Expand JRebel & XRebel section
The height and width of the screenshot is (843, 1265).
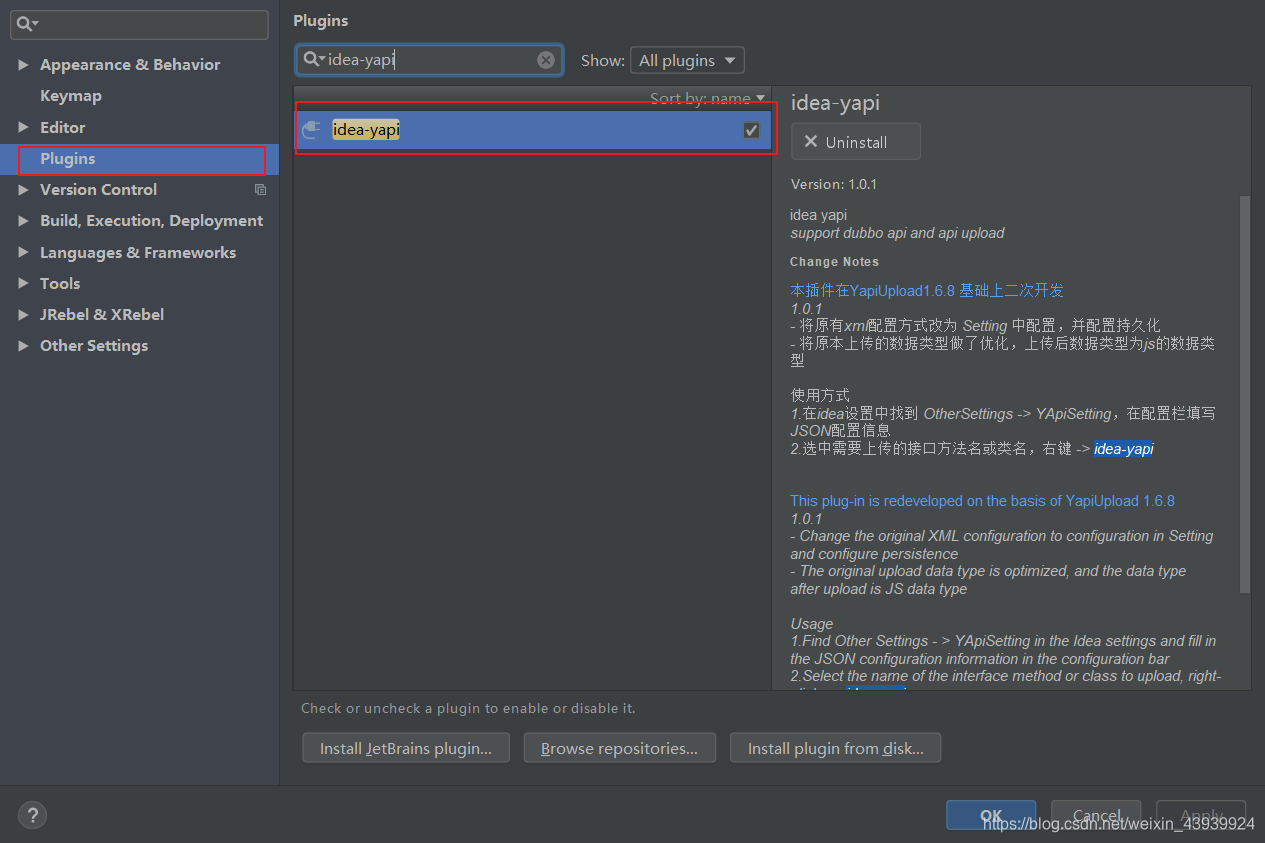[x=23, y=315]
